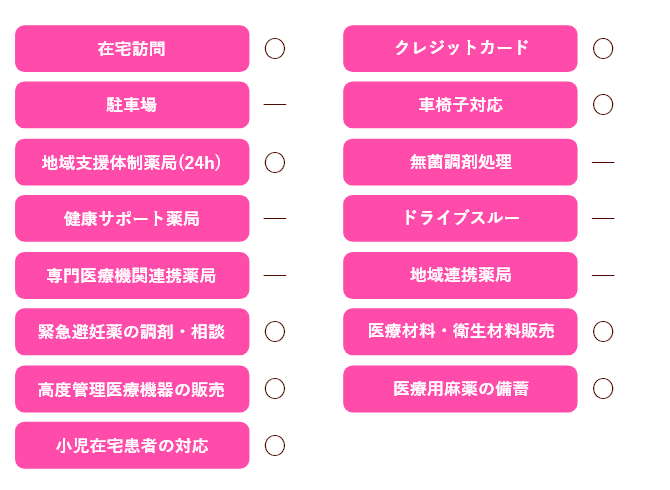This screenshot has height=490, width=670.
Task: Click the 在宅訪問 pink label
Action: [x=132, y=48]
